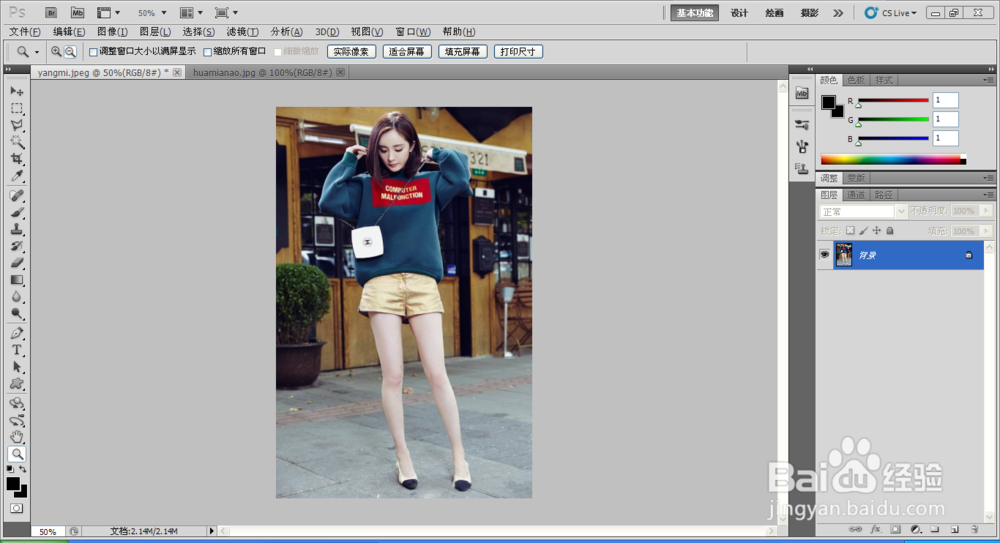Click the zoom in magnifier option
Image resolution: width=1000 pixels, height=543 pixels.
click(x=56, y=52)
